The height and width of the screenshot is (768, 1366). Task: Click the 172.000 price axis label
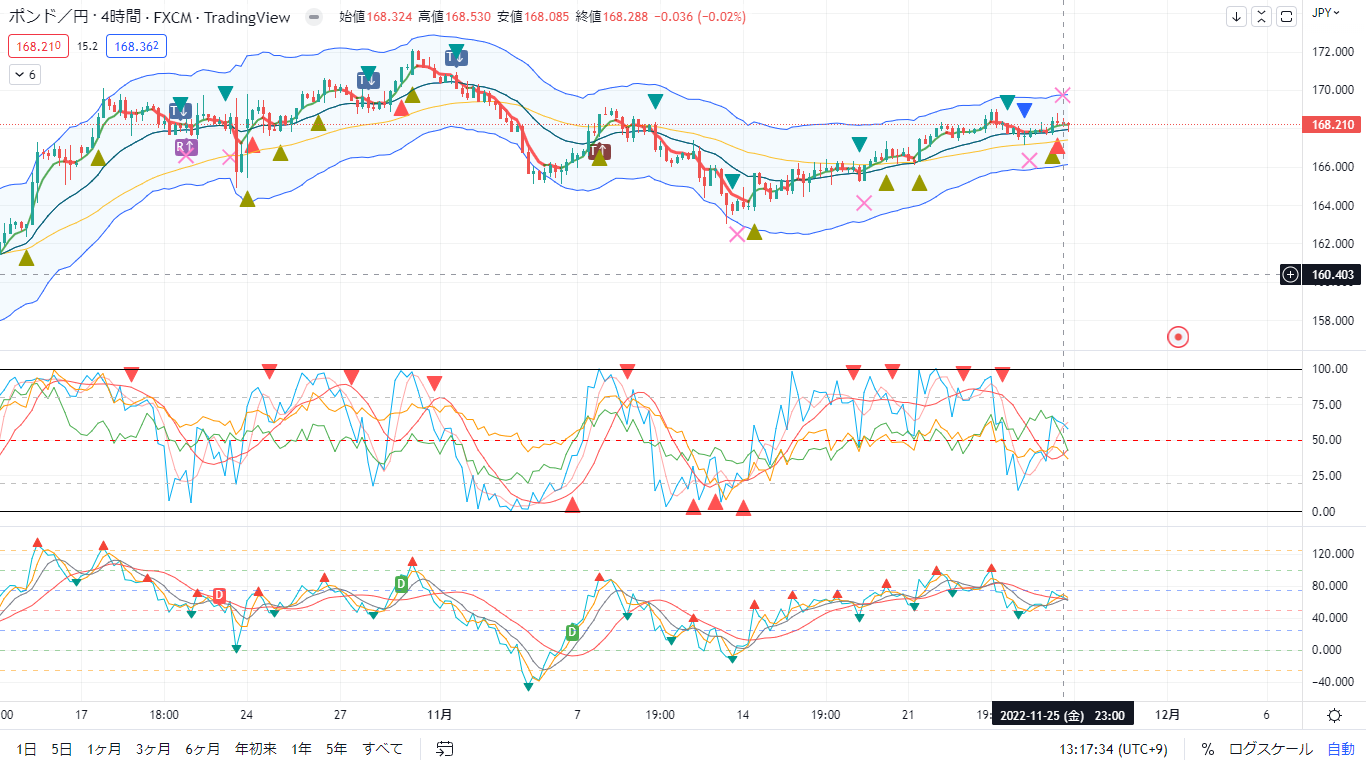point(1332,52)
